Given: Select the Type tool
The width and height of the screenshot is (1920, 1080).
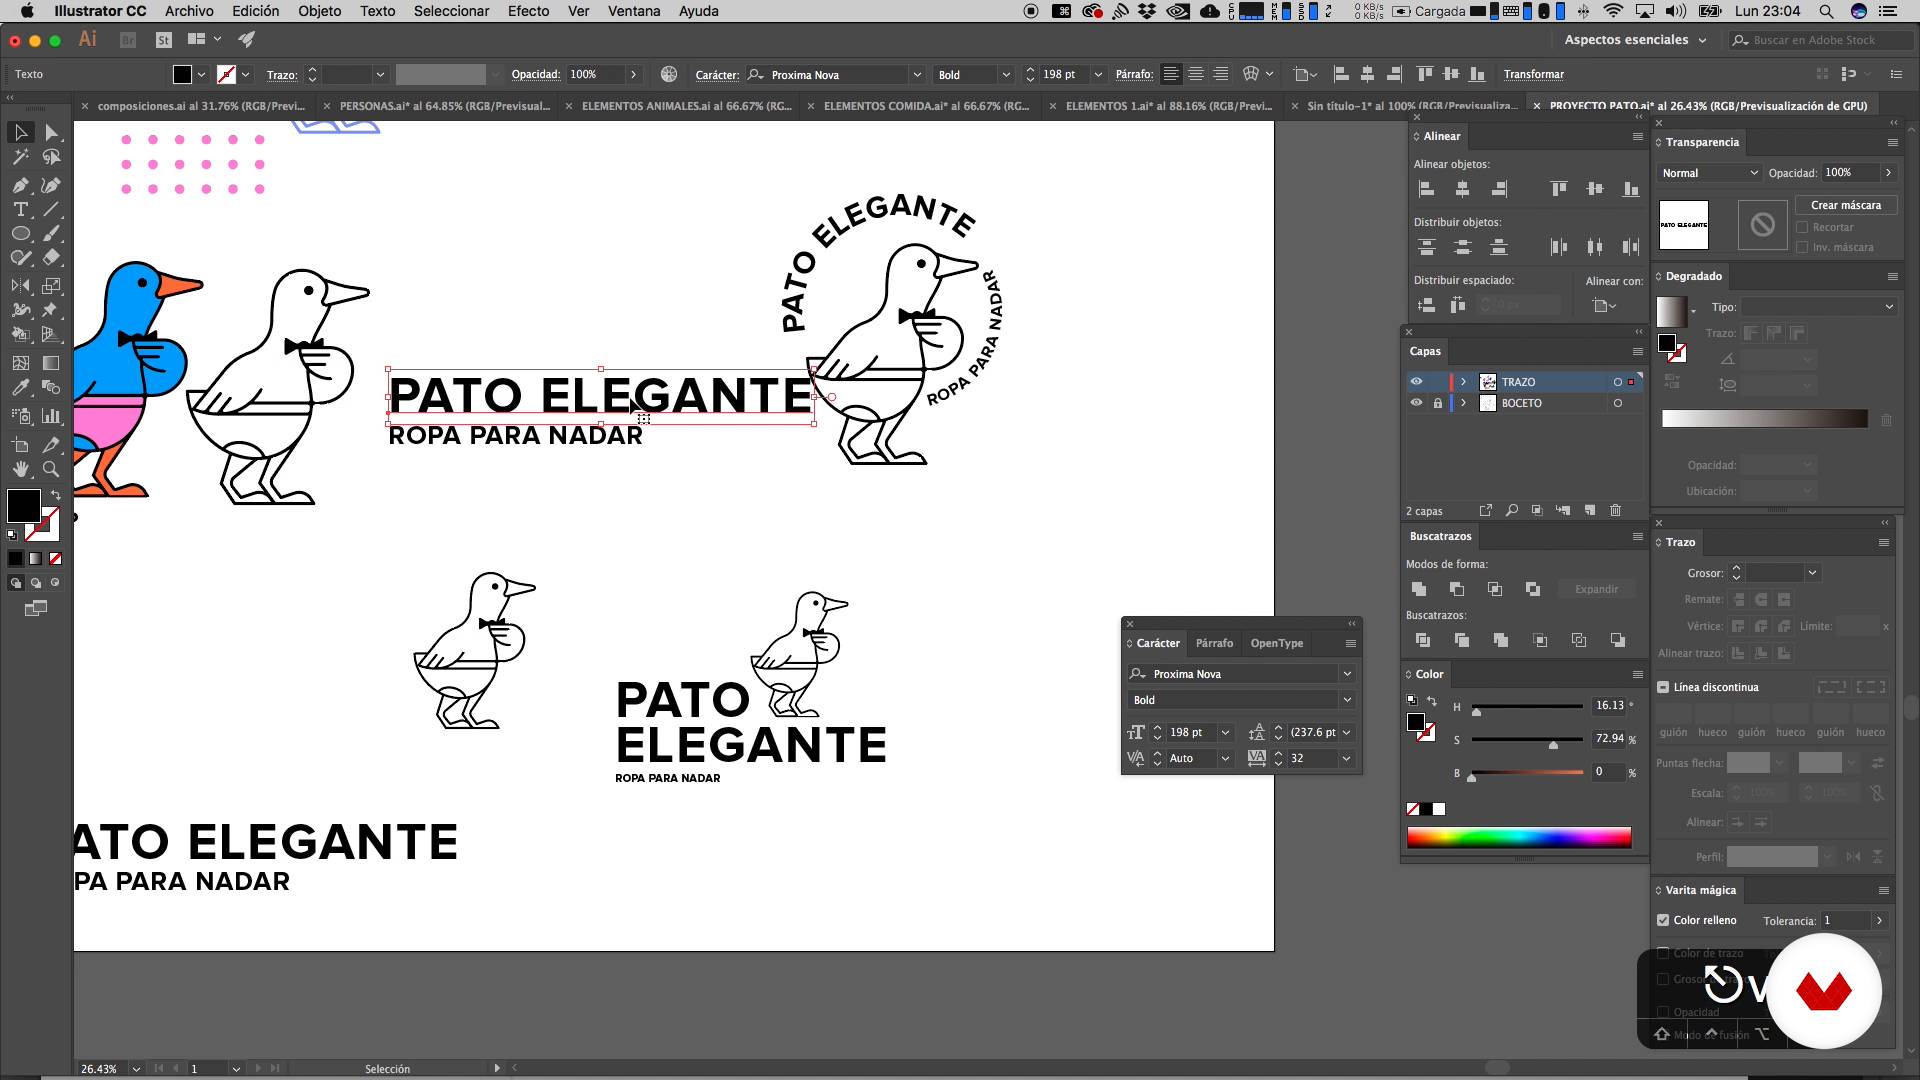Looking at the screenshot, I should (20, 209).
